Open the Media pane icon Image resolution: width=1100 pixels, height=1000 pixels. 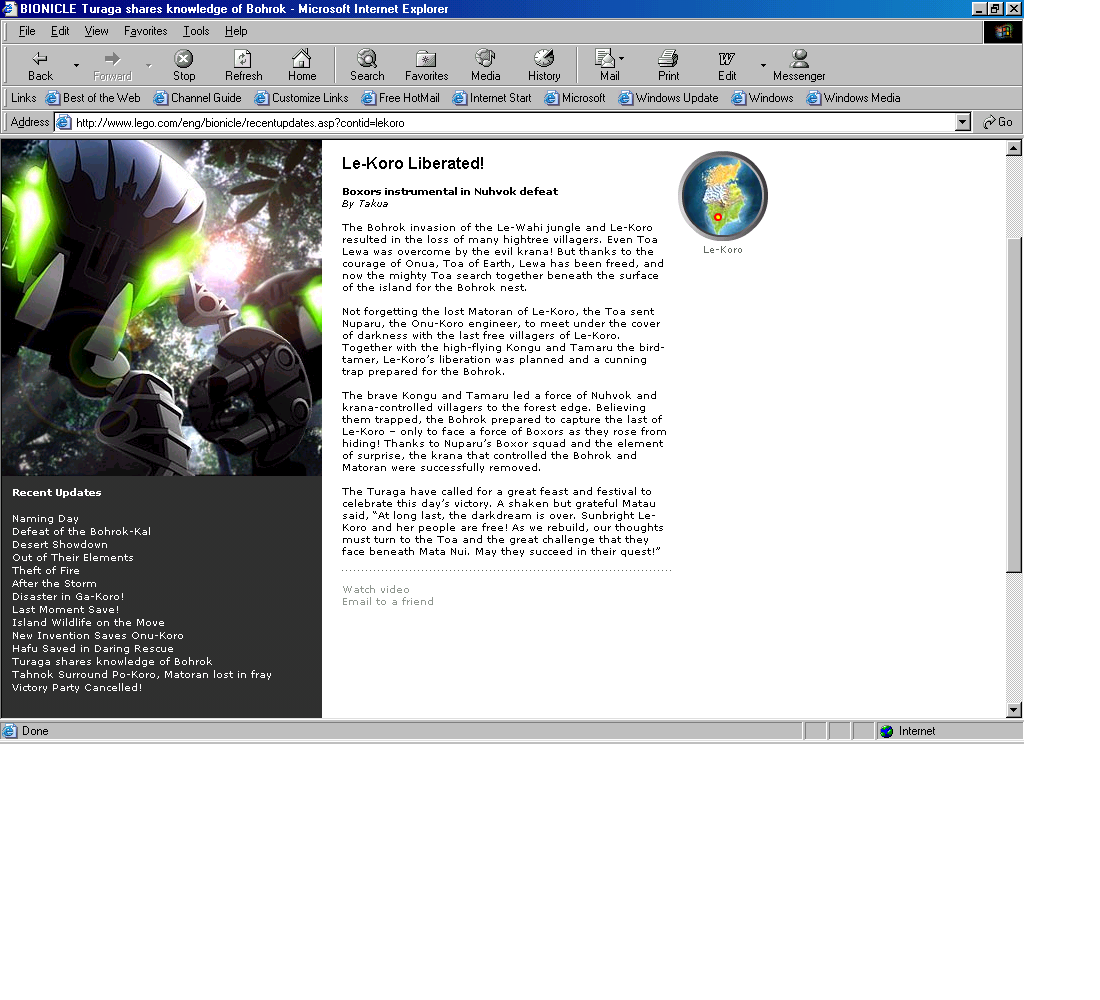coord(485,66)
